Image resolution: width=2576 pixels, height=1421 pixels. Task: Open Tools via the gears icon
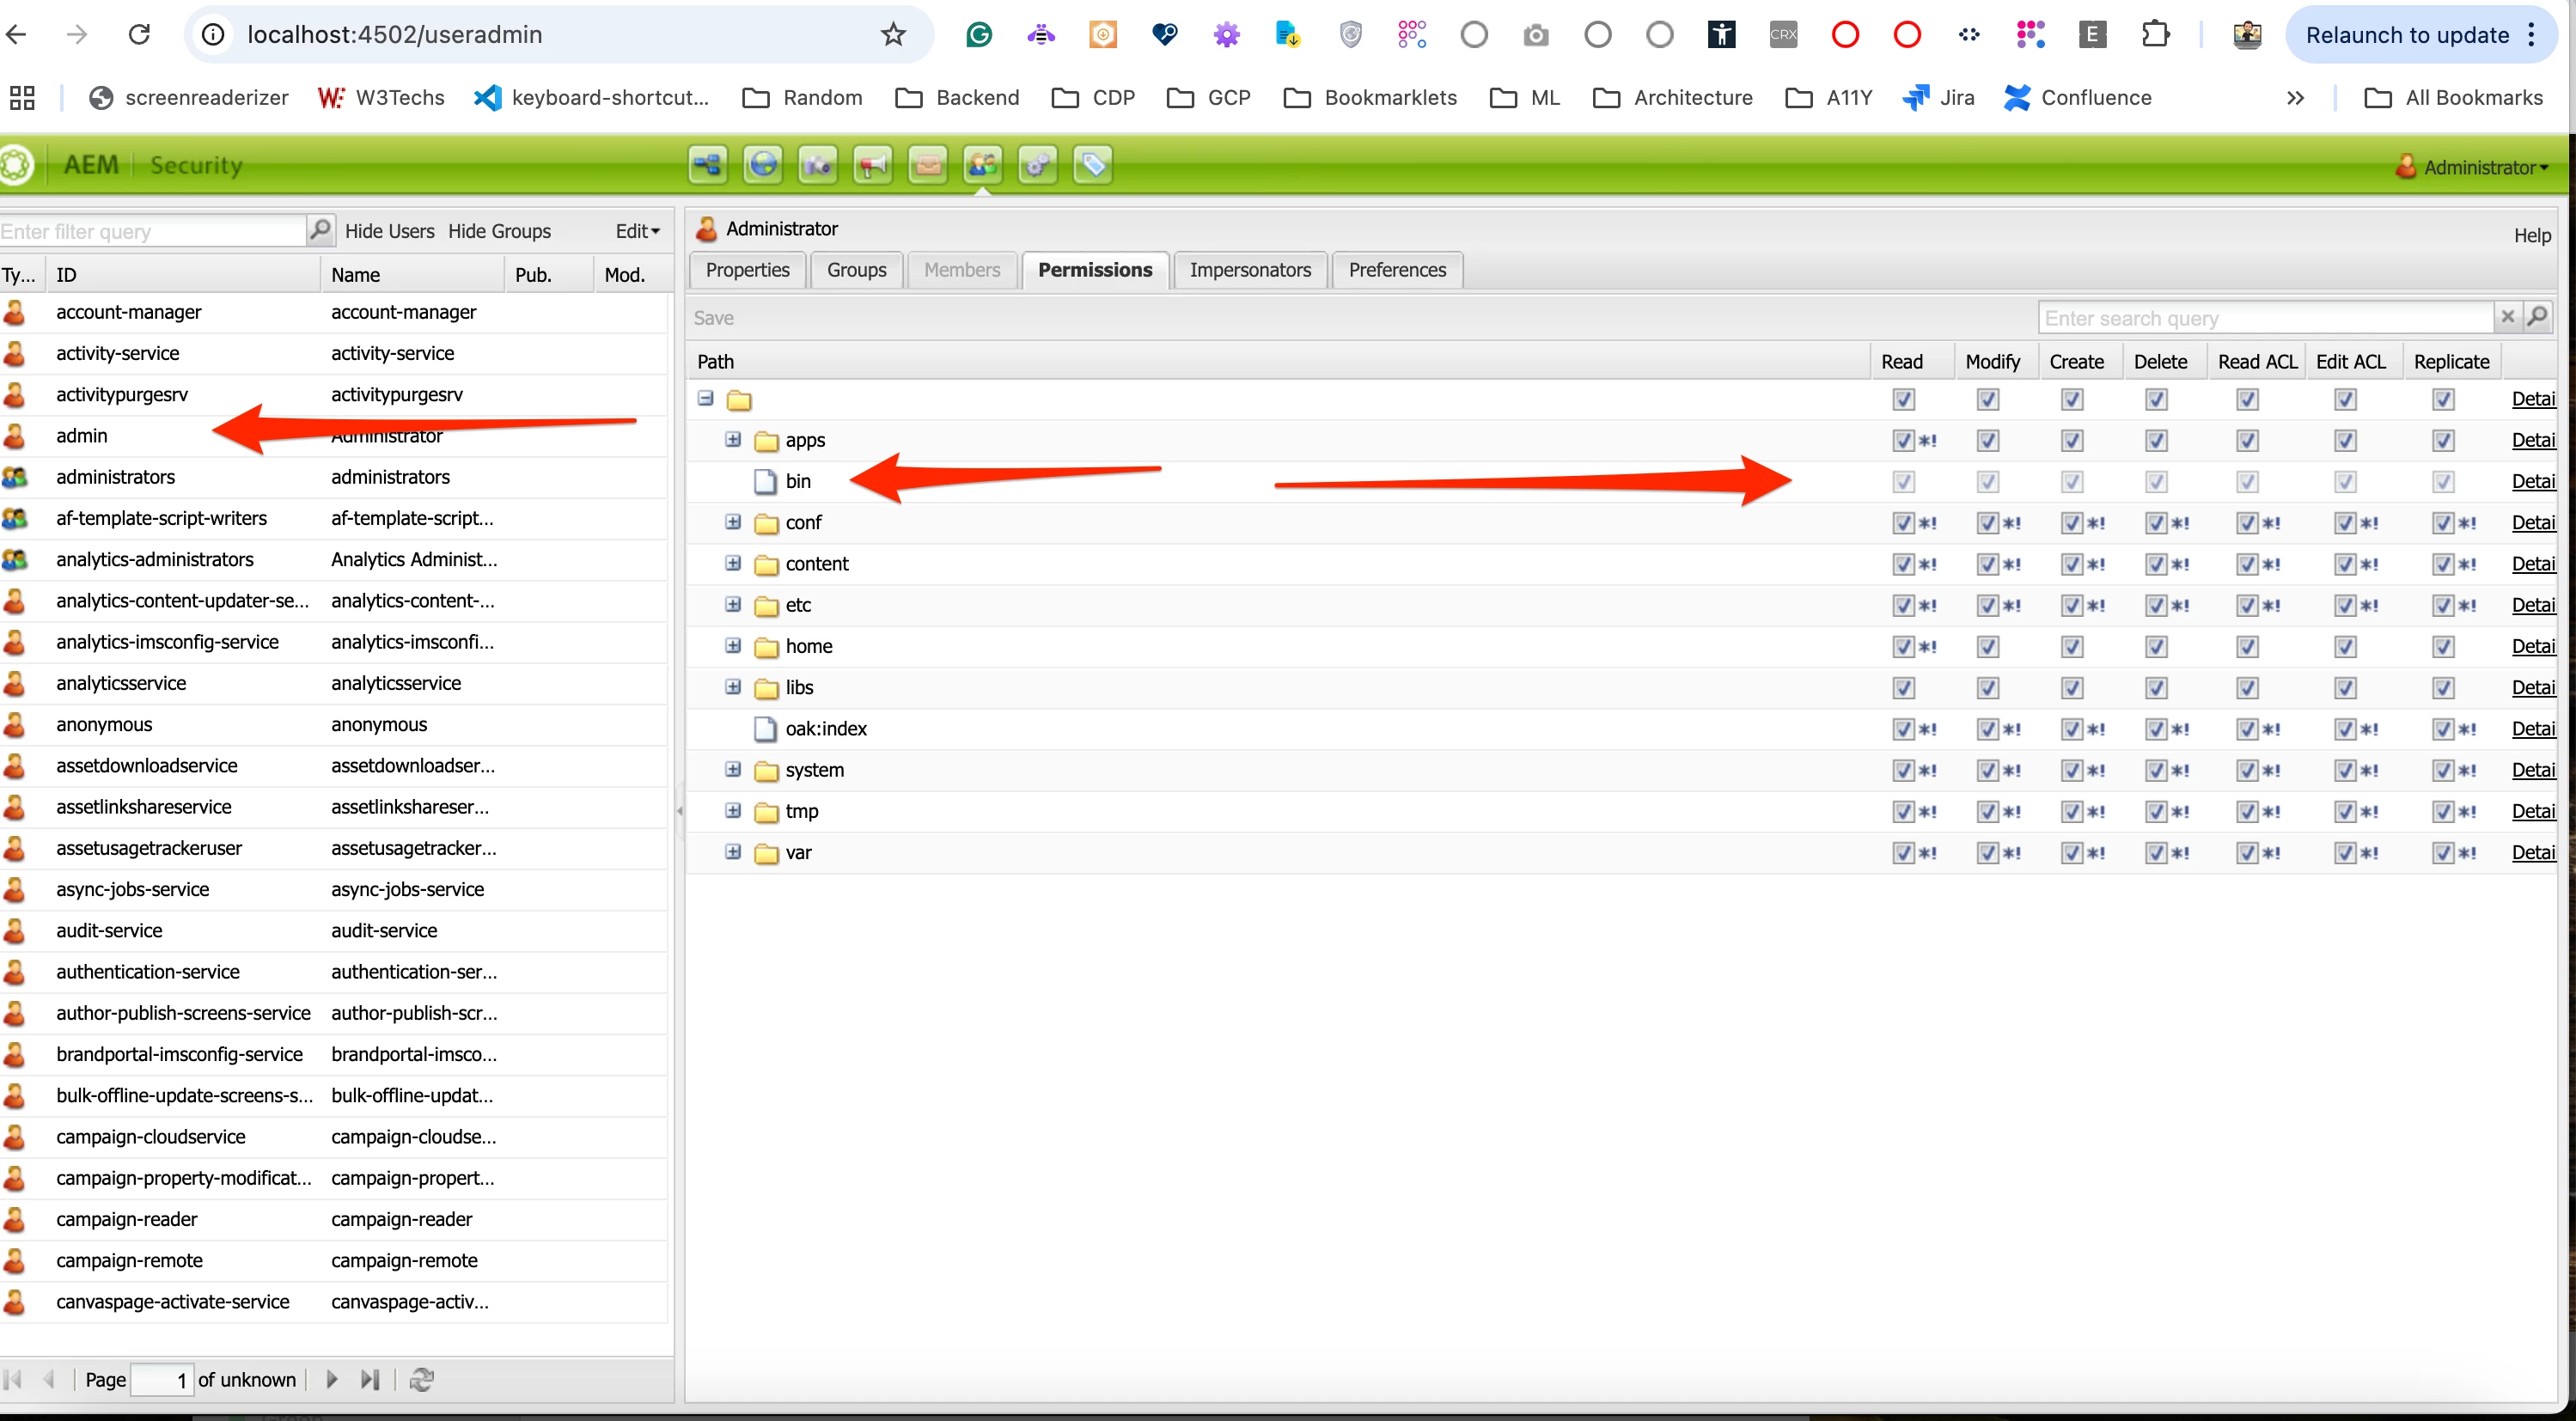point(1037,164)
